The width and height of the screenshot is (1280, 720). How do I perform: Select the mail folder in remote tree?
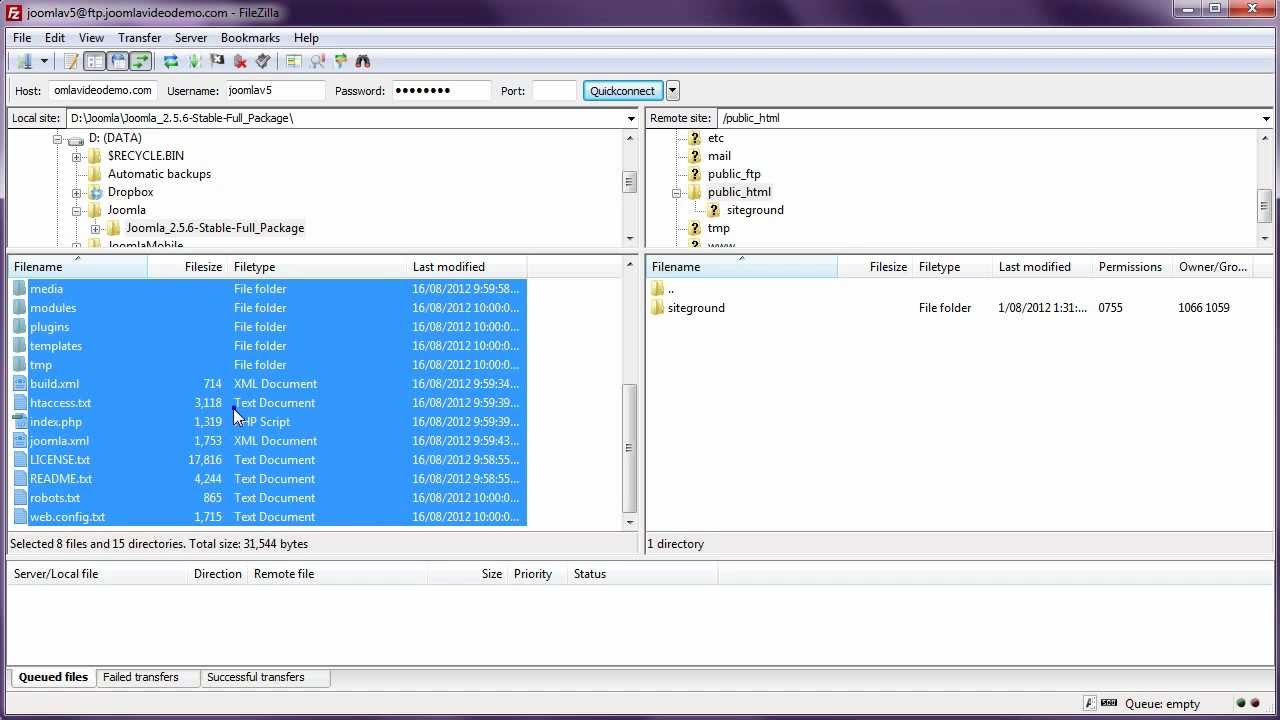[x=719, y=156]
